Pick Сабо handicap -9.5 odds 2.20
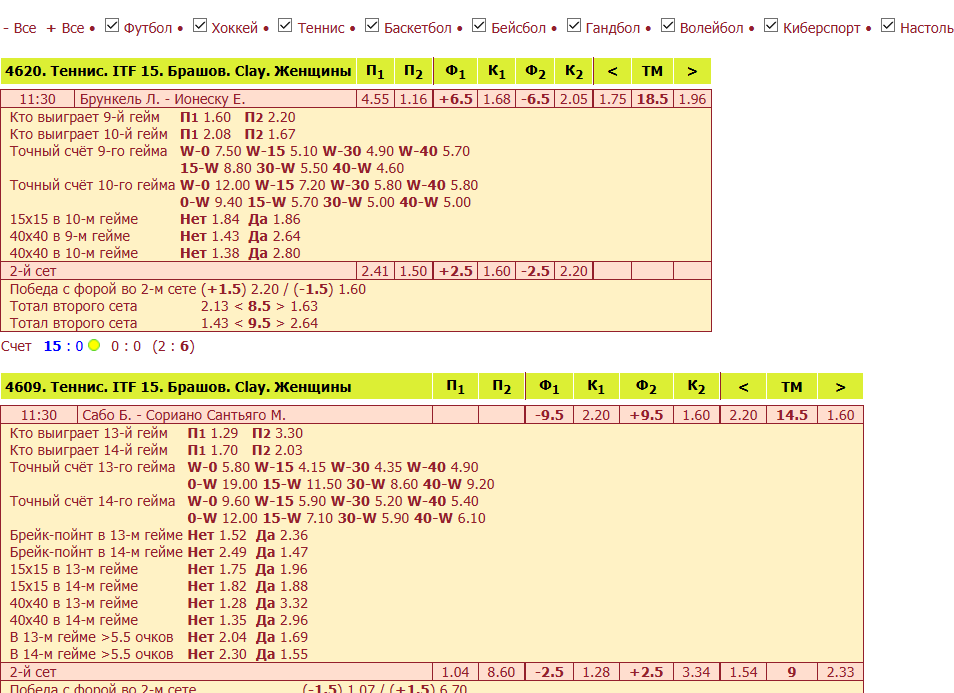 [596, 415]
